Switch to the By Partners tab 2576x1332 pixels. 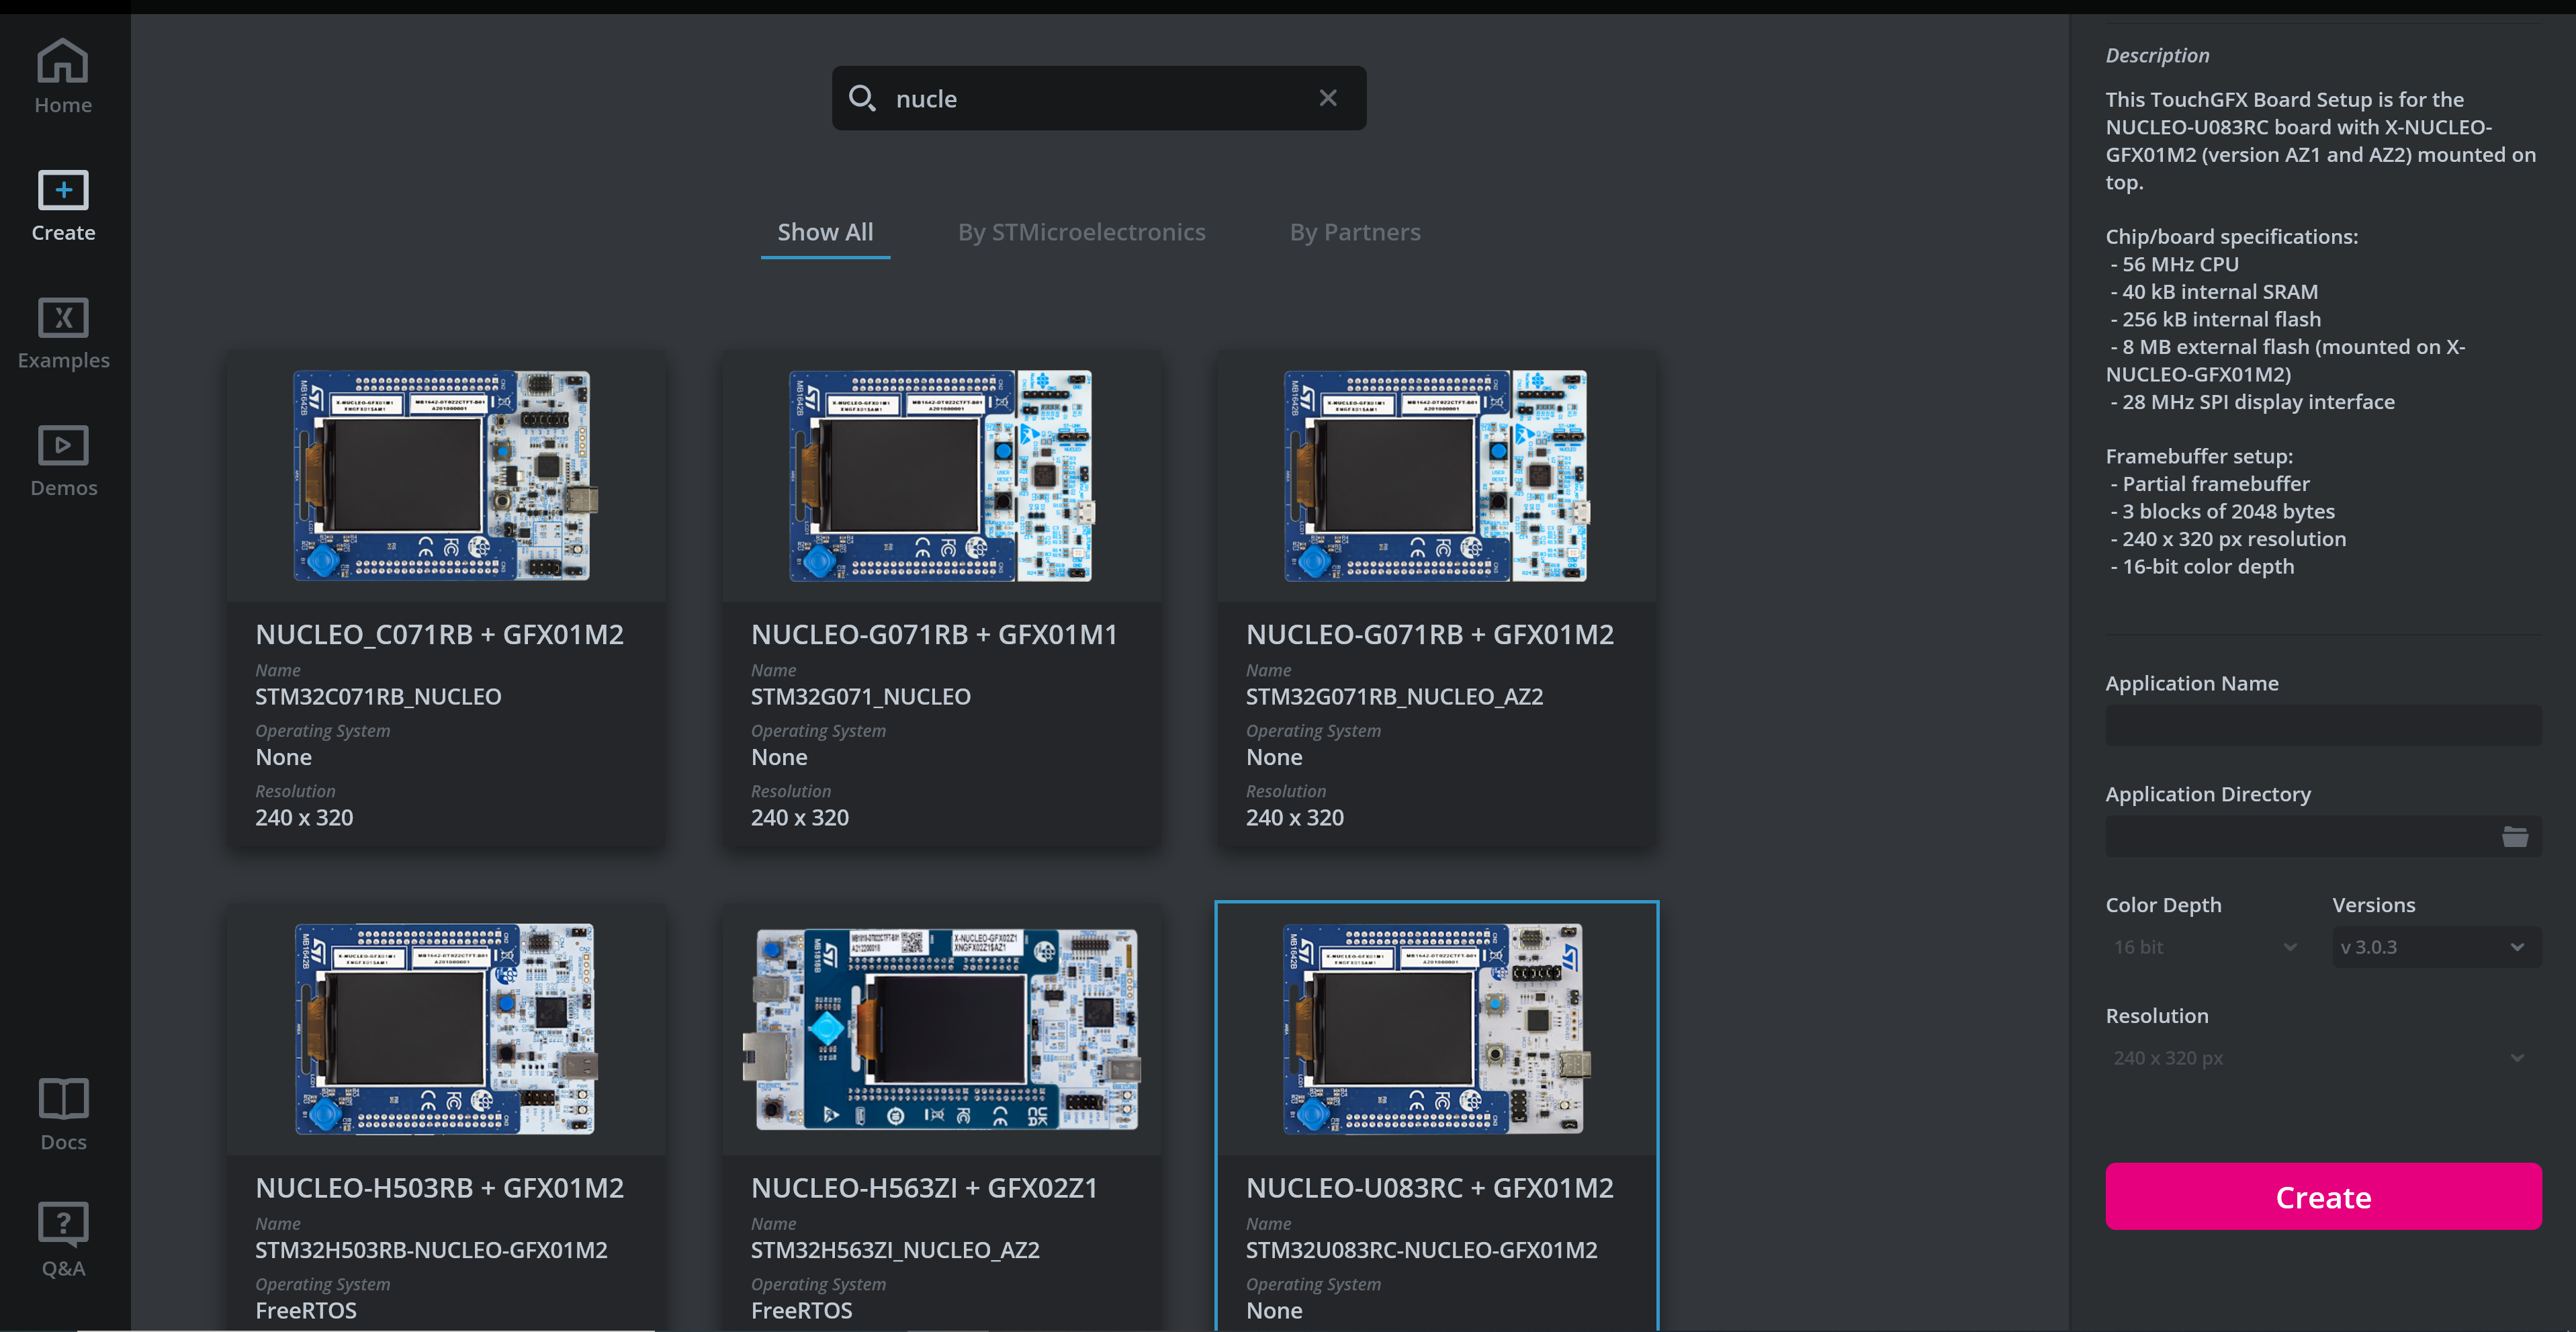(1354, 231)
